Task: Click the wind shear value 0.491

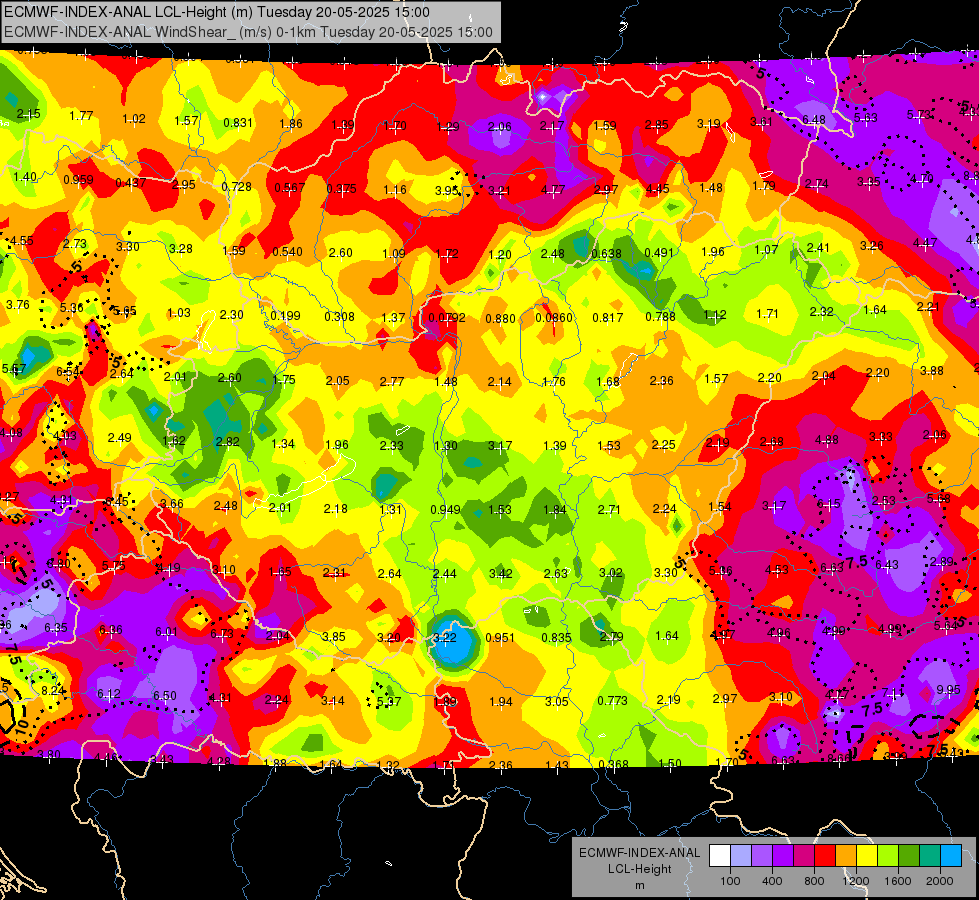Action: pos(659,252)
